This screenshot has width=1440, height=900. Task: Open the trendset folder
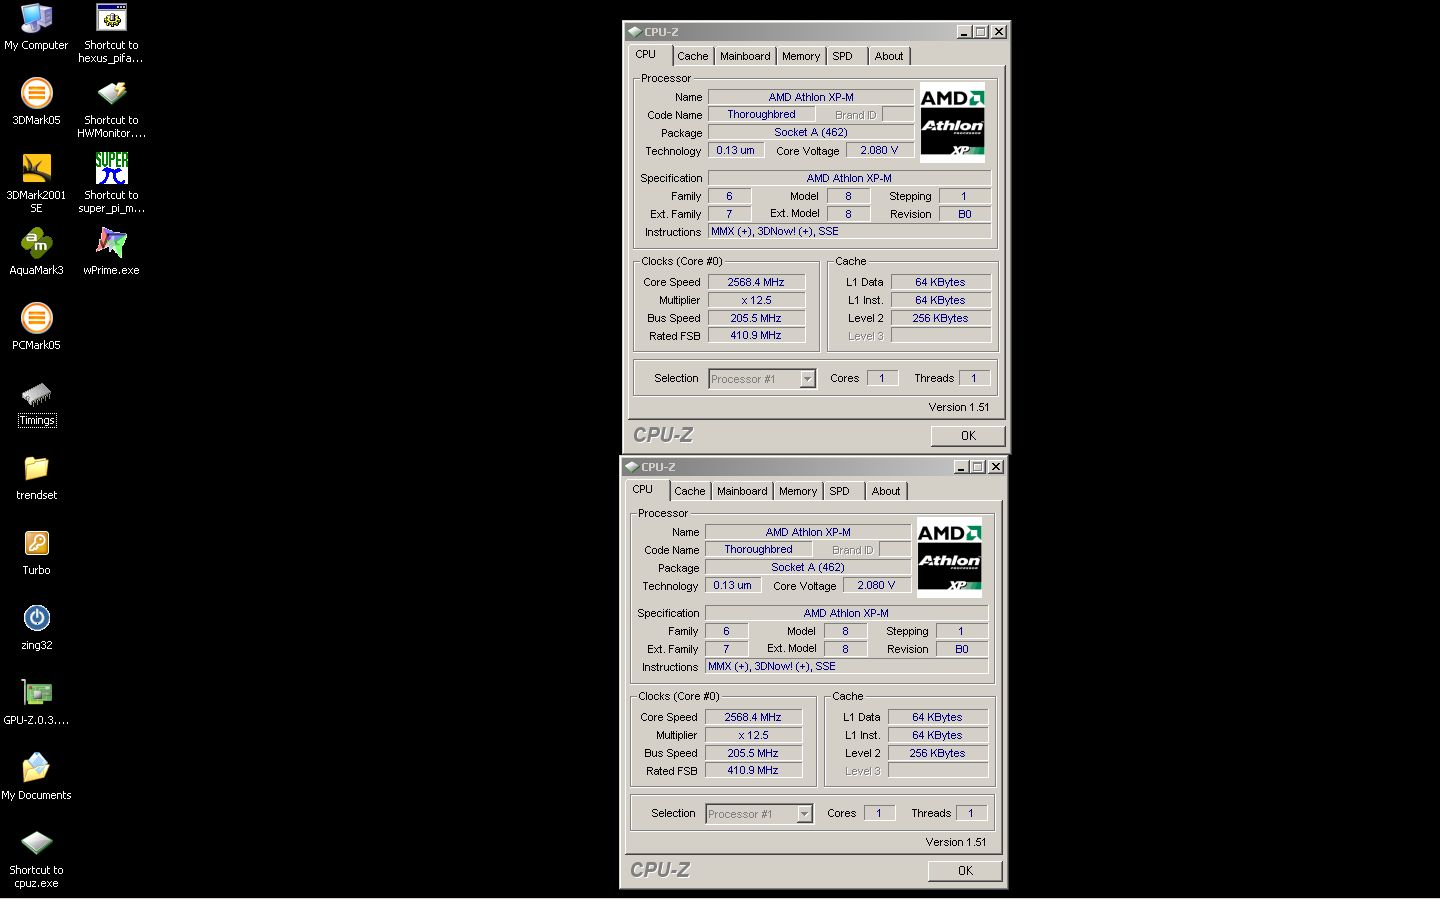click(36, 478)
